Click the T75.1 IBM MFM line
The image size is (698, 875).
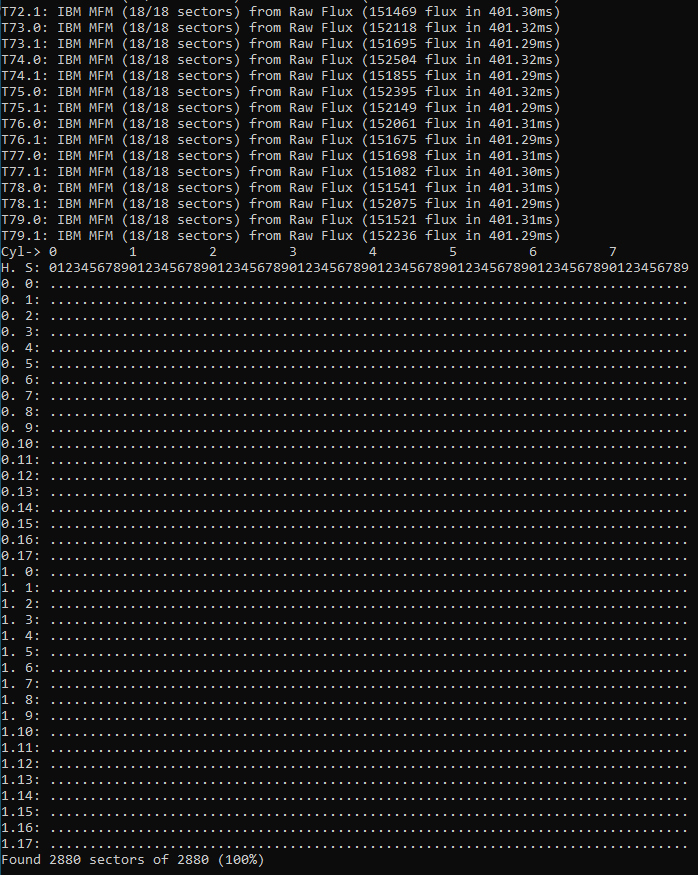tap(280, 107)
